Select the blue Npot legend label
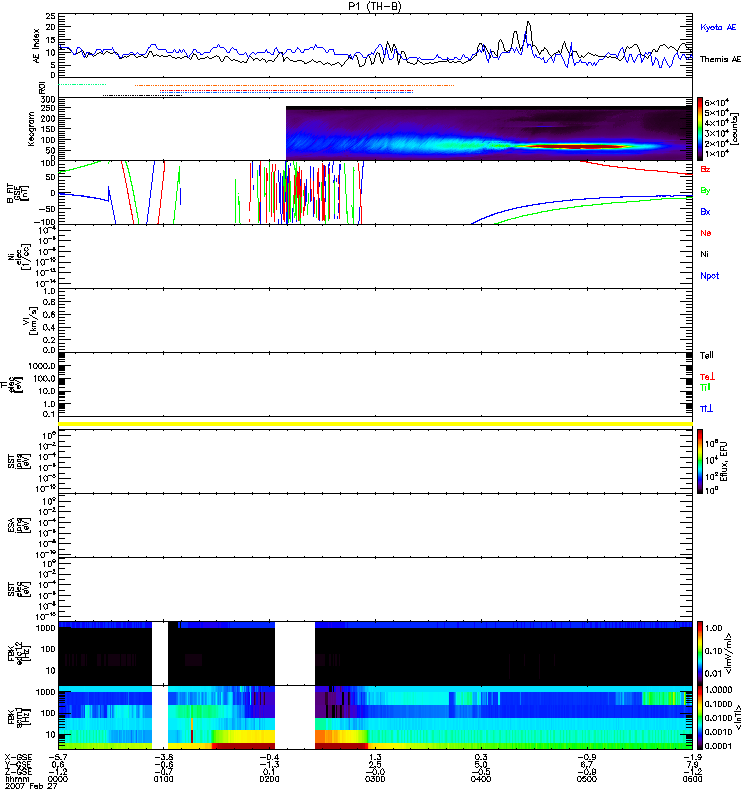The image size is (750, 800). [x=709, y=276]
